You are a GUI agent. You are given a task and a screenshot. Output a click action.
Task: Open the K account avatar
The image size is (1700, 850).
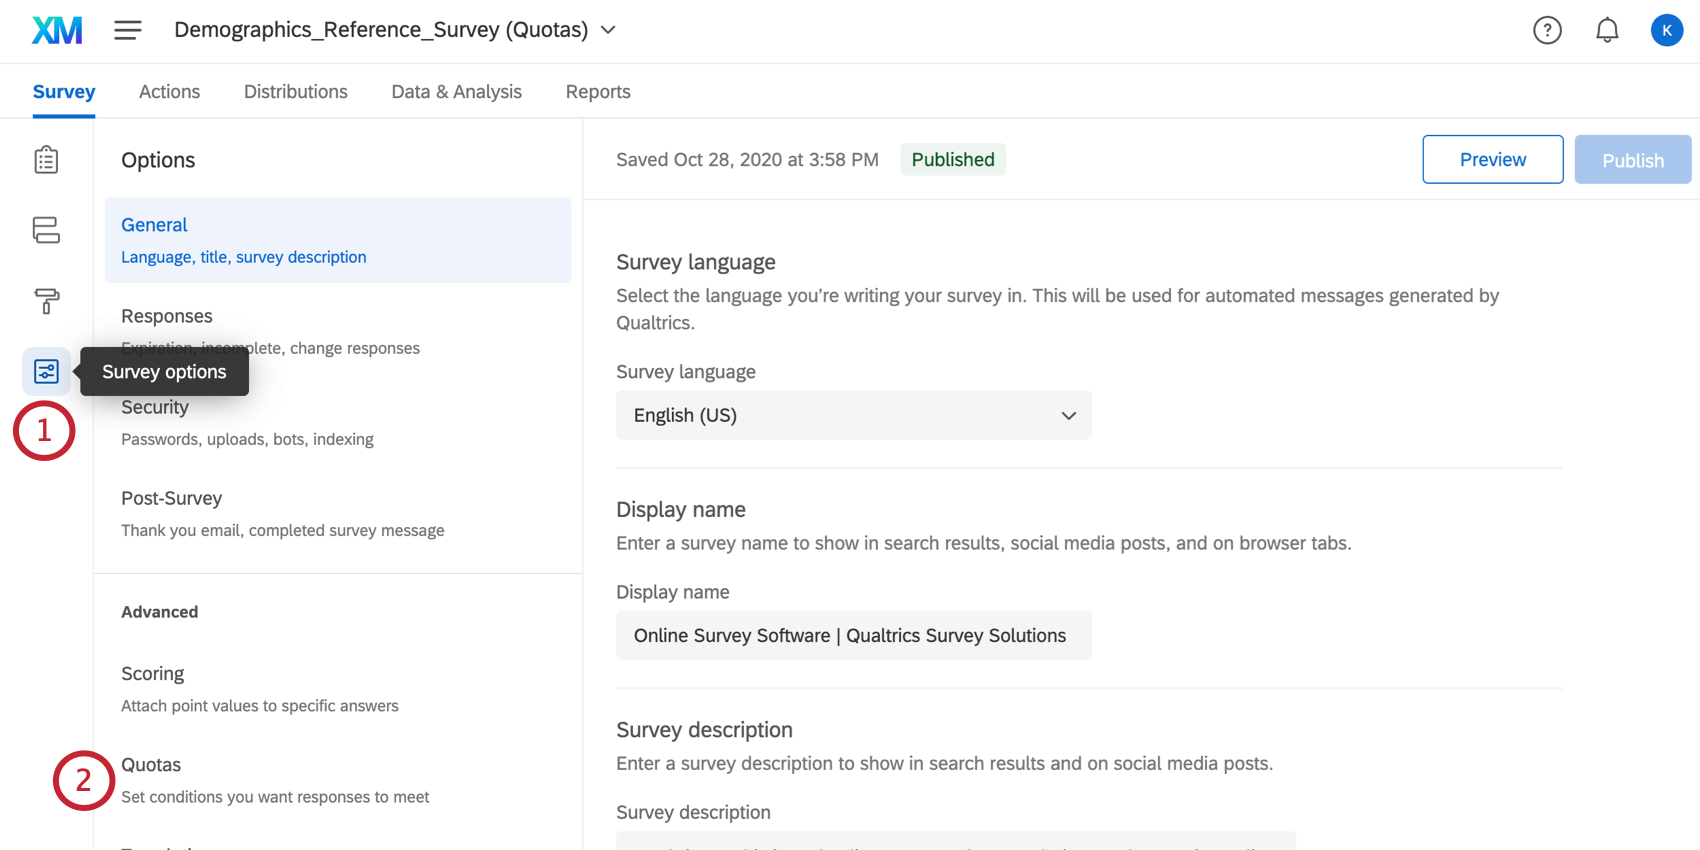1666,30
